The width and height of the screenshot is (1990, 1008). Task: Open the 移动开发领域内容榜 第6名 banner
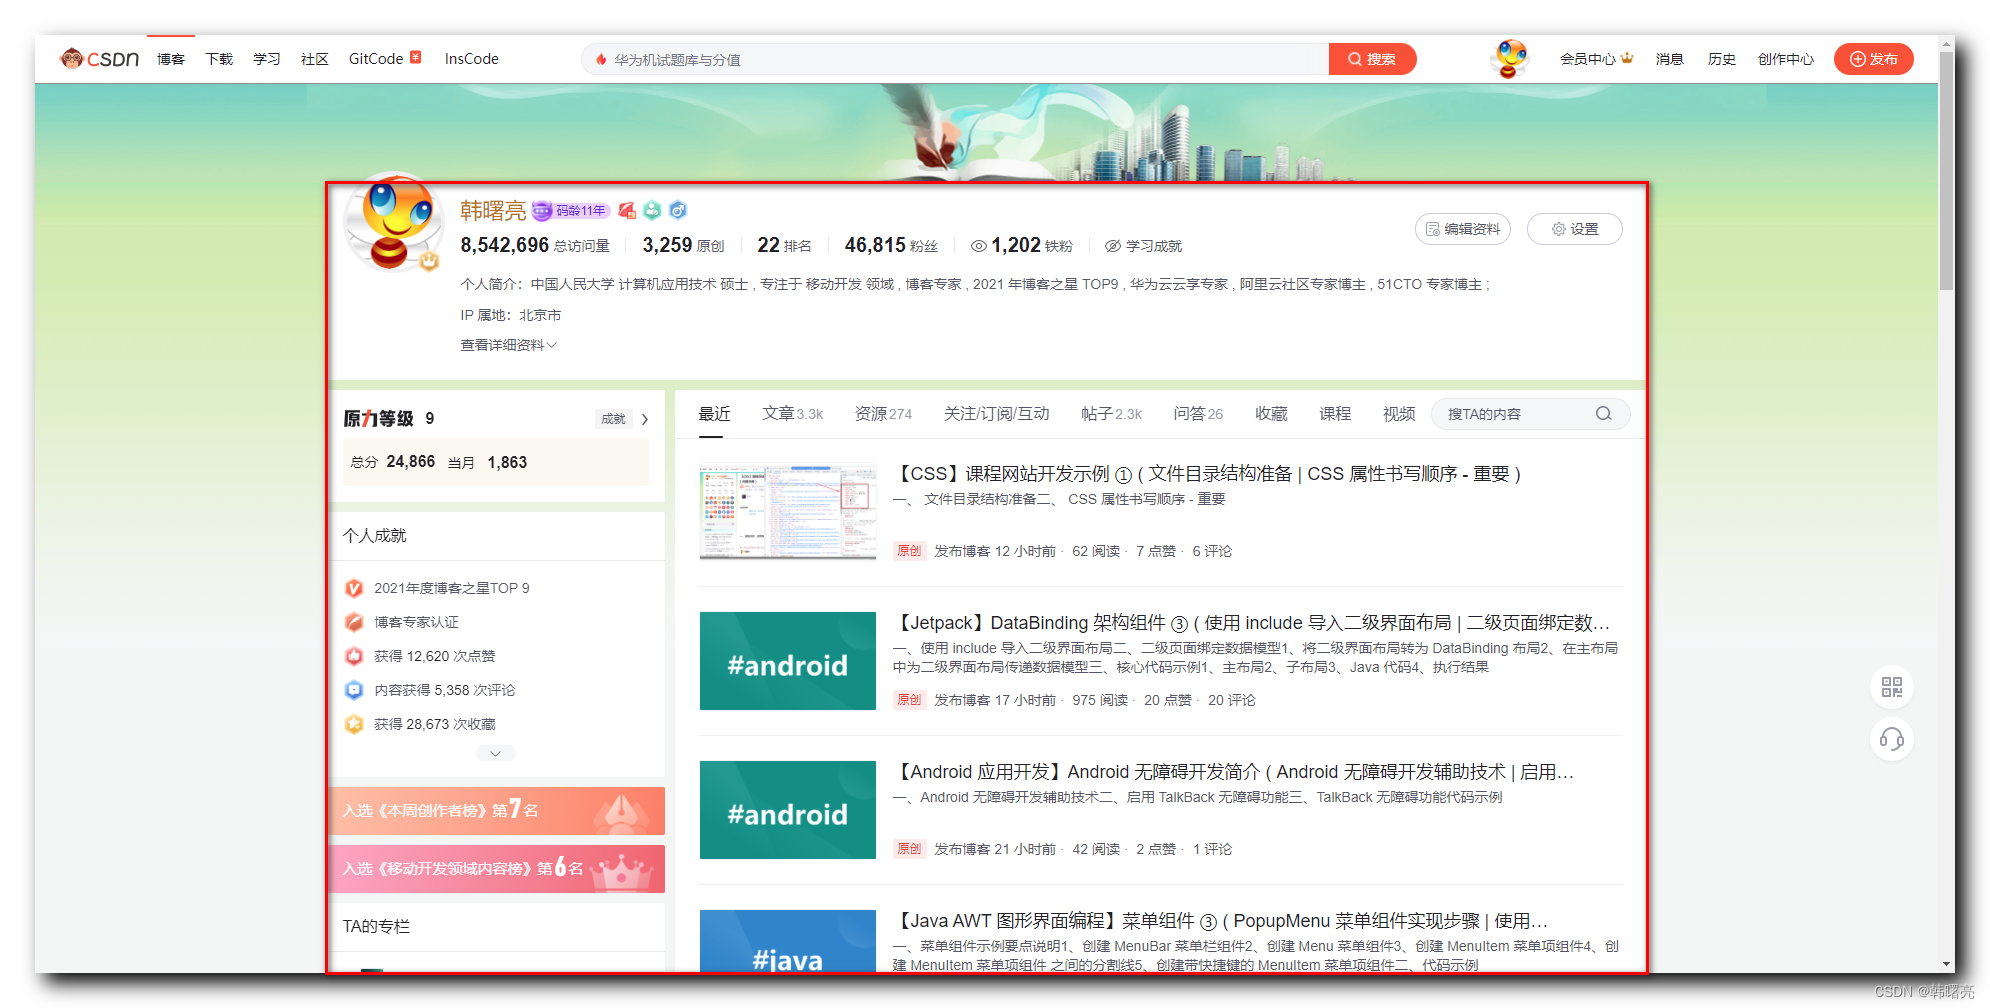pyautogui.click(x=497, y=868)
